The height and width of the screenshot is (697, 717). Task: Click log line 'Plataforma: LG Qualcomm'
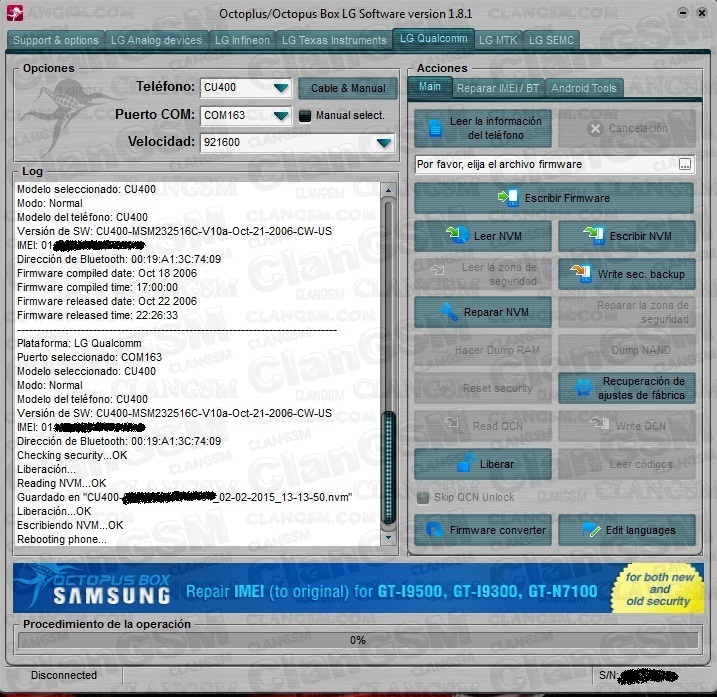point(79,343)
